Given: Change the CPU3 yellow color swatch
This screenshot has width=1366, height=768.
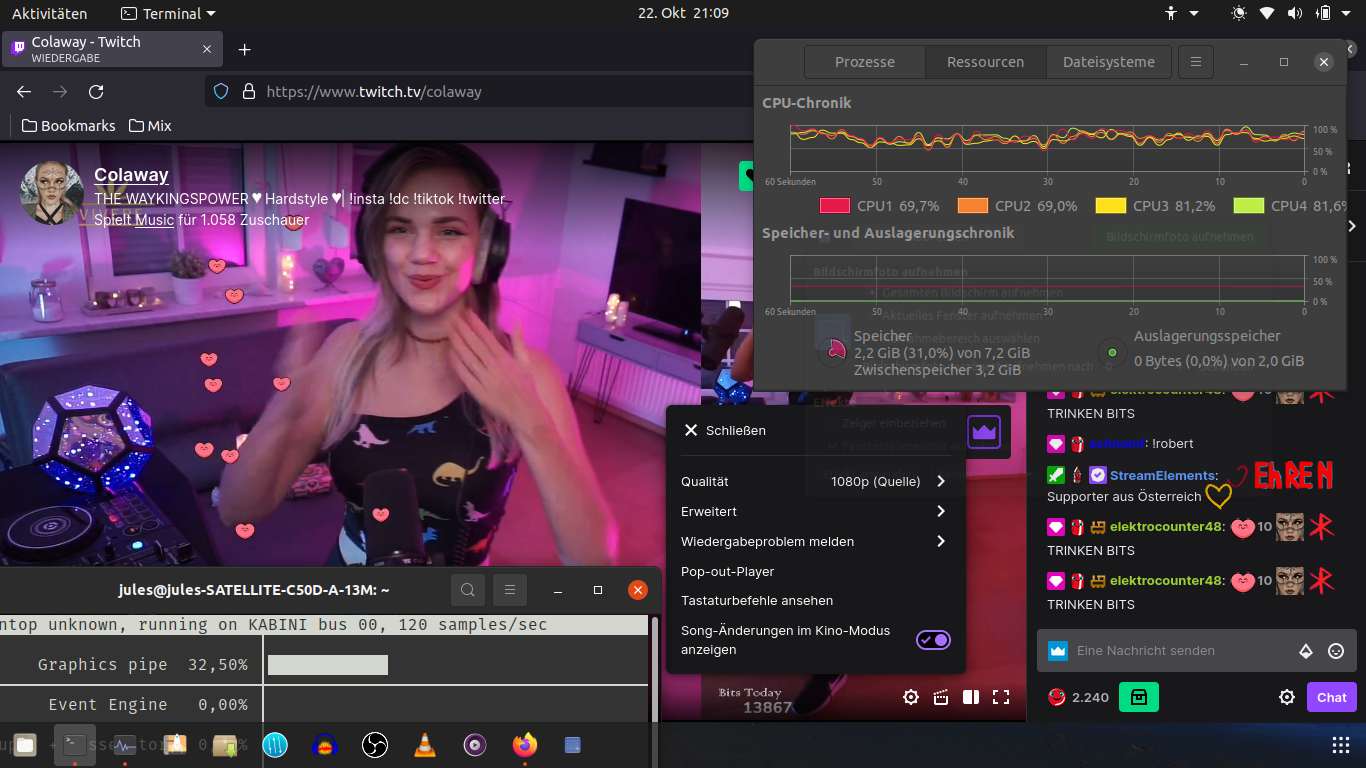Looking at the screenshot, I should [1110, 206].
